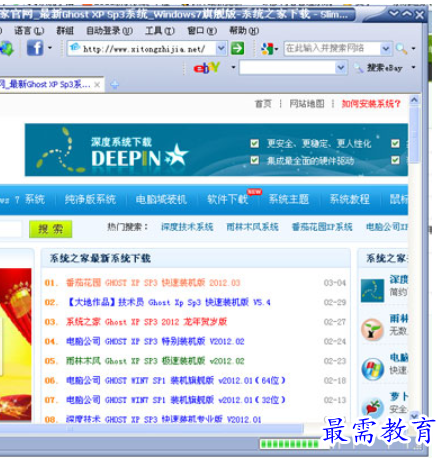The image size is (444, 462).
Task: Click the green Go arrow button
Action: (237, 49)
